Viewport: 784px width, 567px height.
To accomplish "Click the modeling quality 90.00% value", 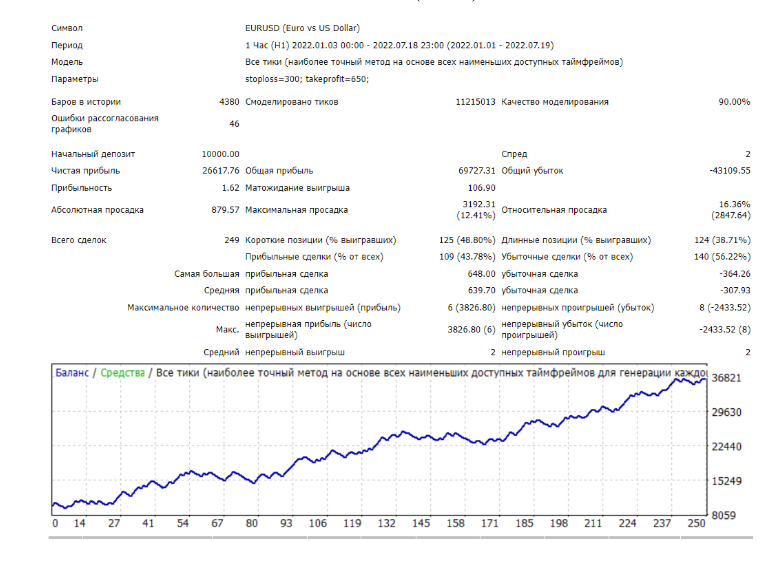I will 734,102.
